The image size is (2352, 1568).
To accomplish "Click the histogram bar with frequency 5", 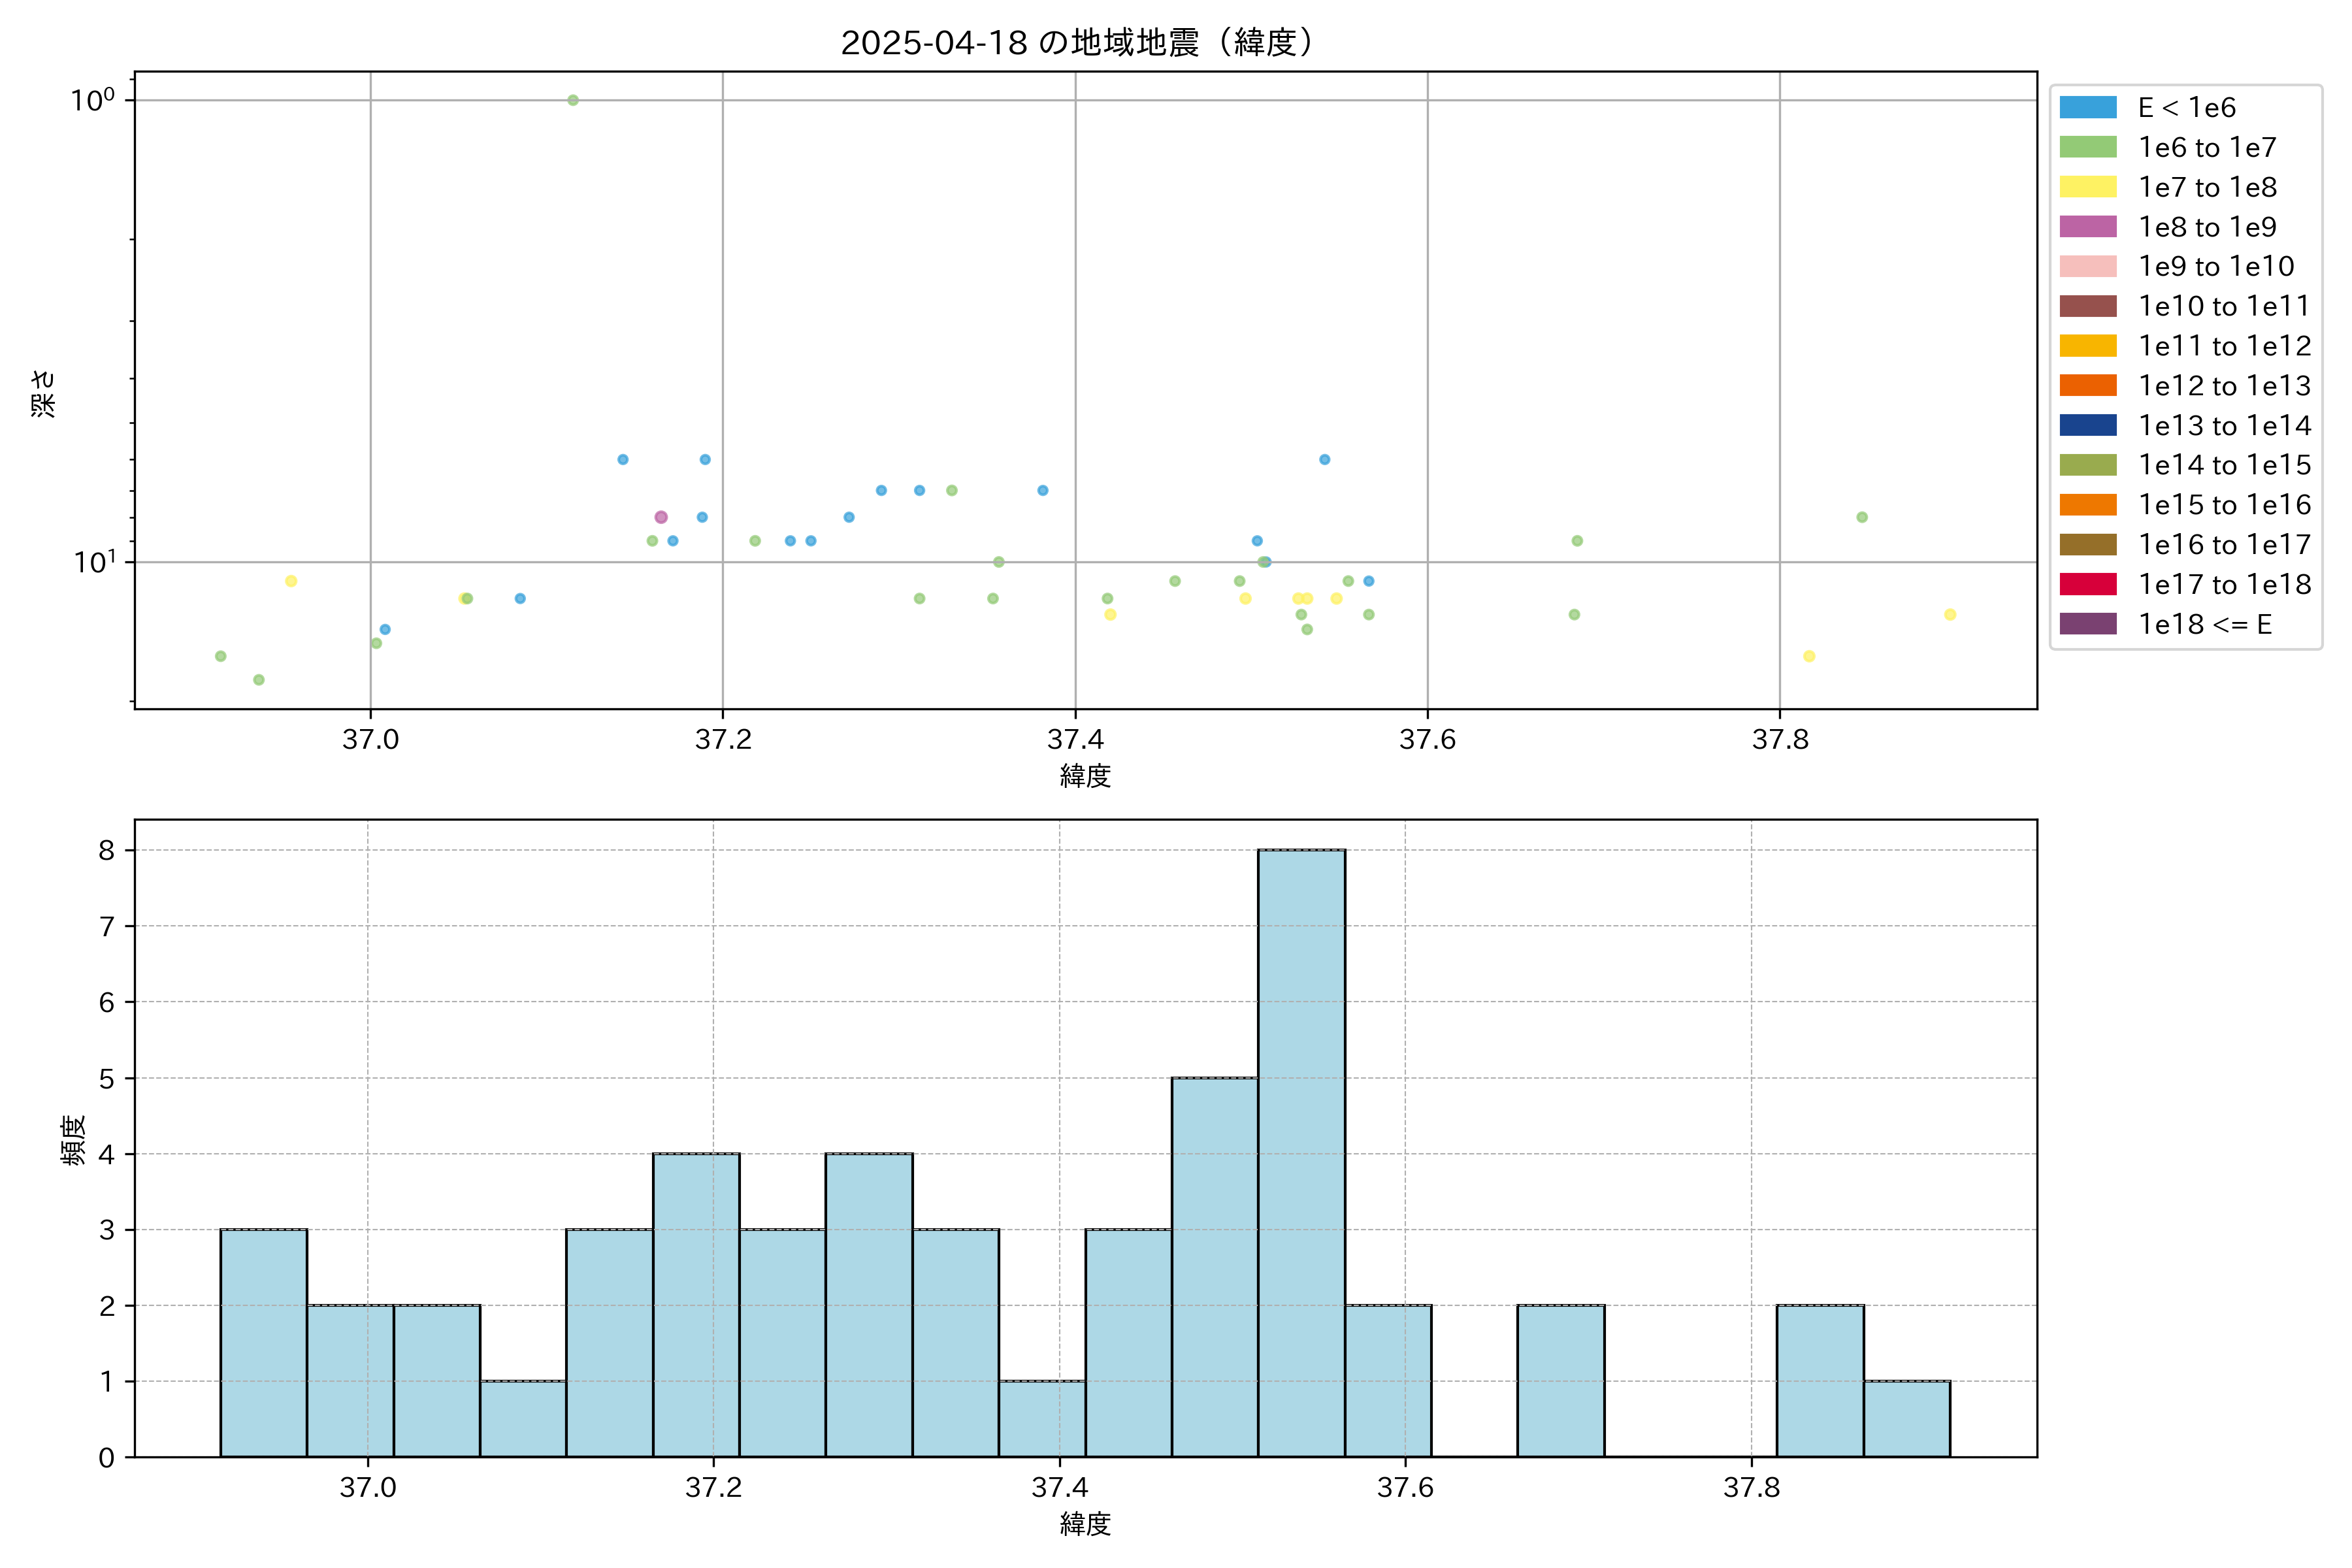I will 1214,1266.
